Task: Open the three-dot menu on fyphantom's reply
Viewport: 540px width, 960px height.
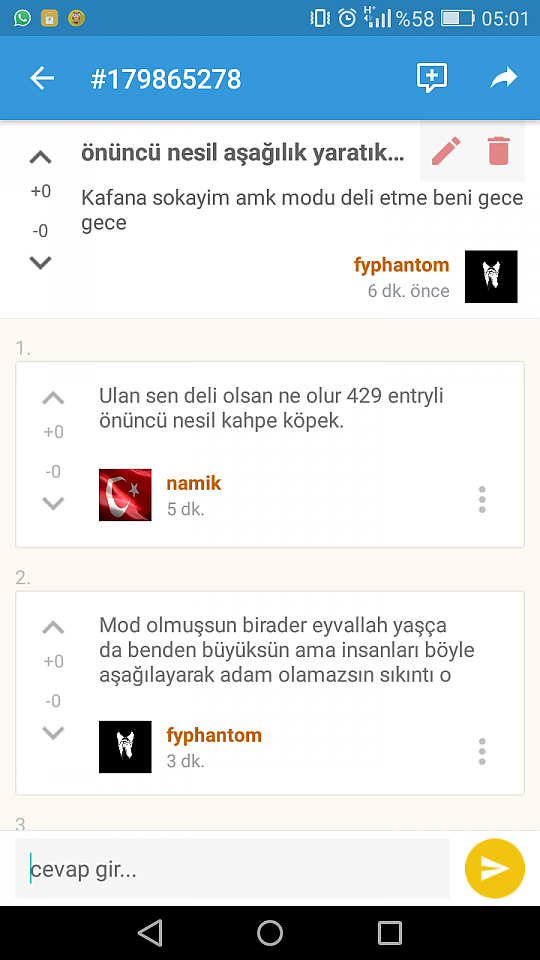Action: (x=482, y=751)
